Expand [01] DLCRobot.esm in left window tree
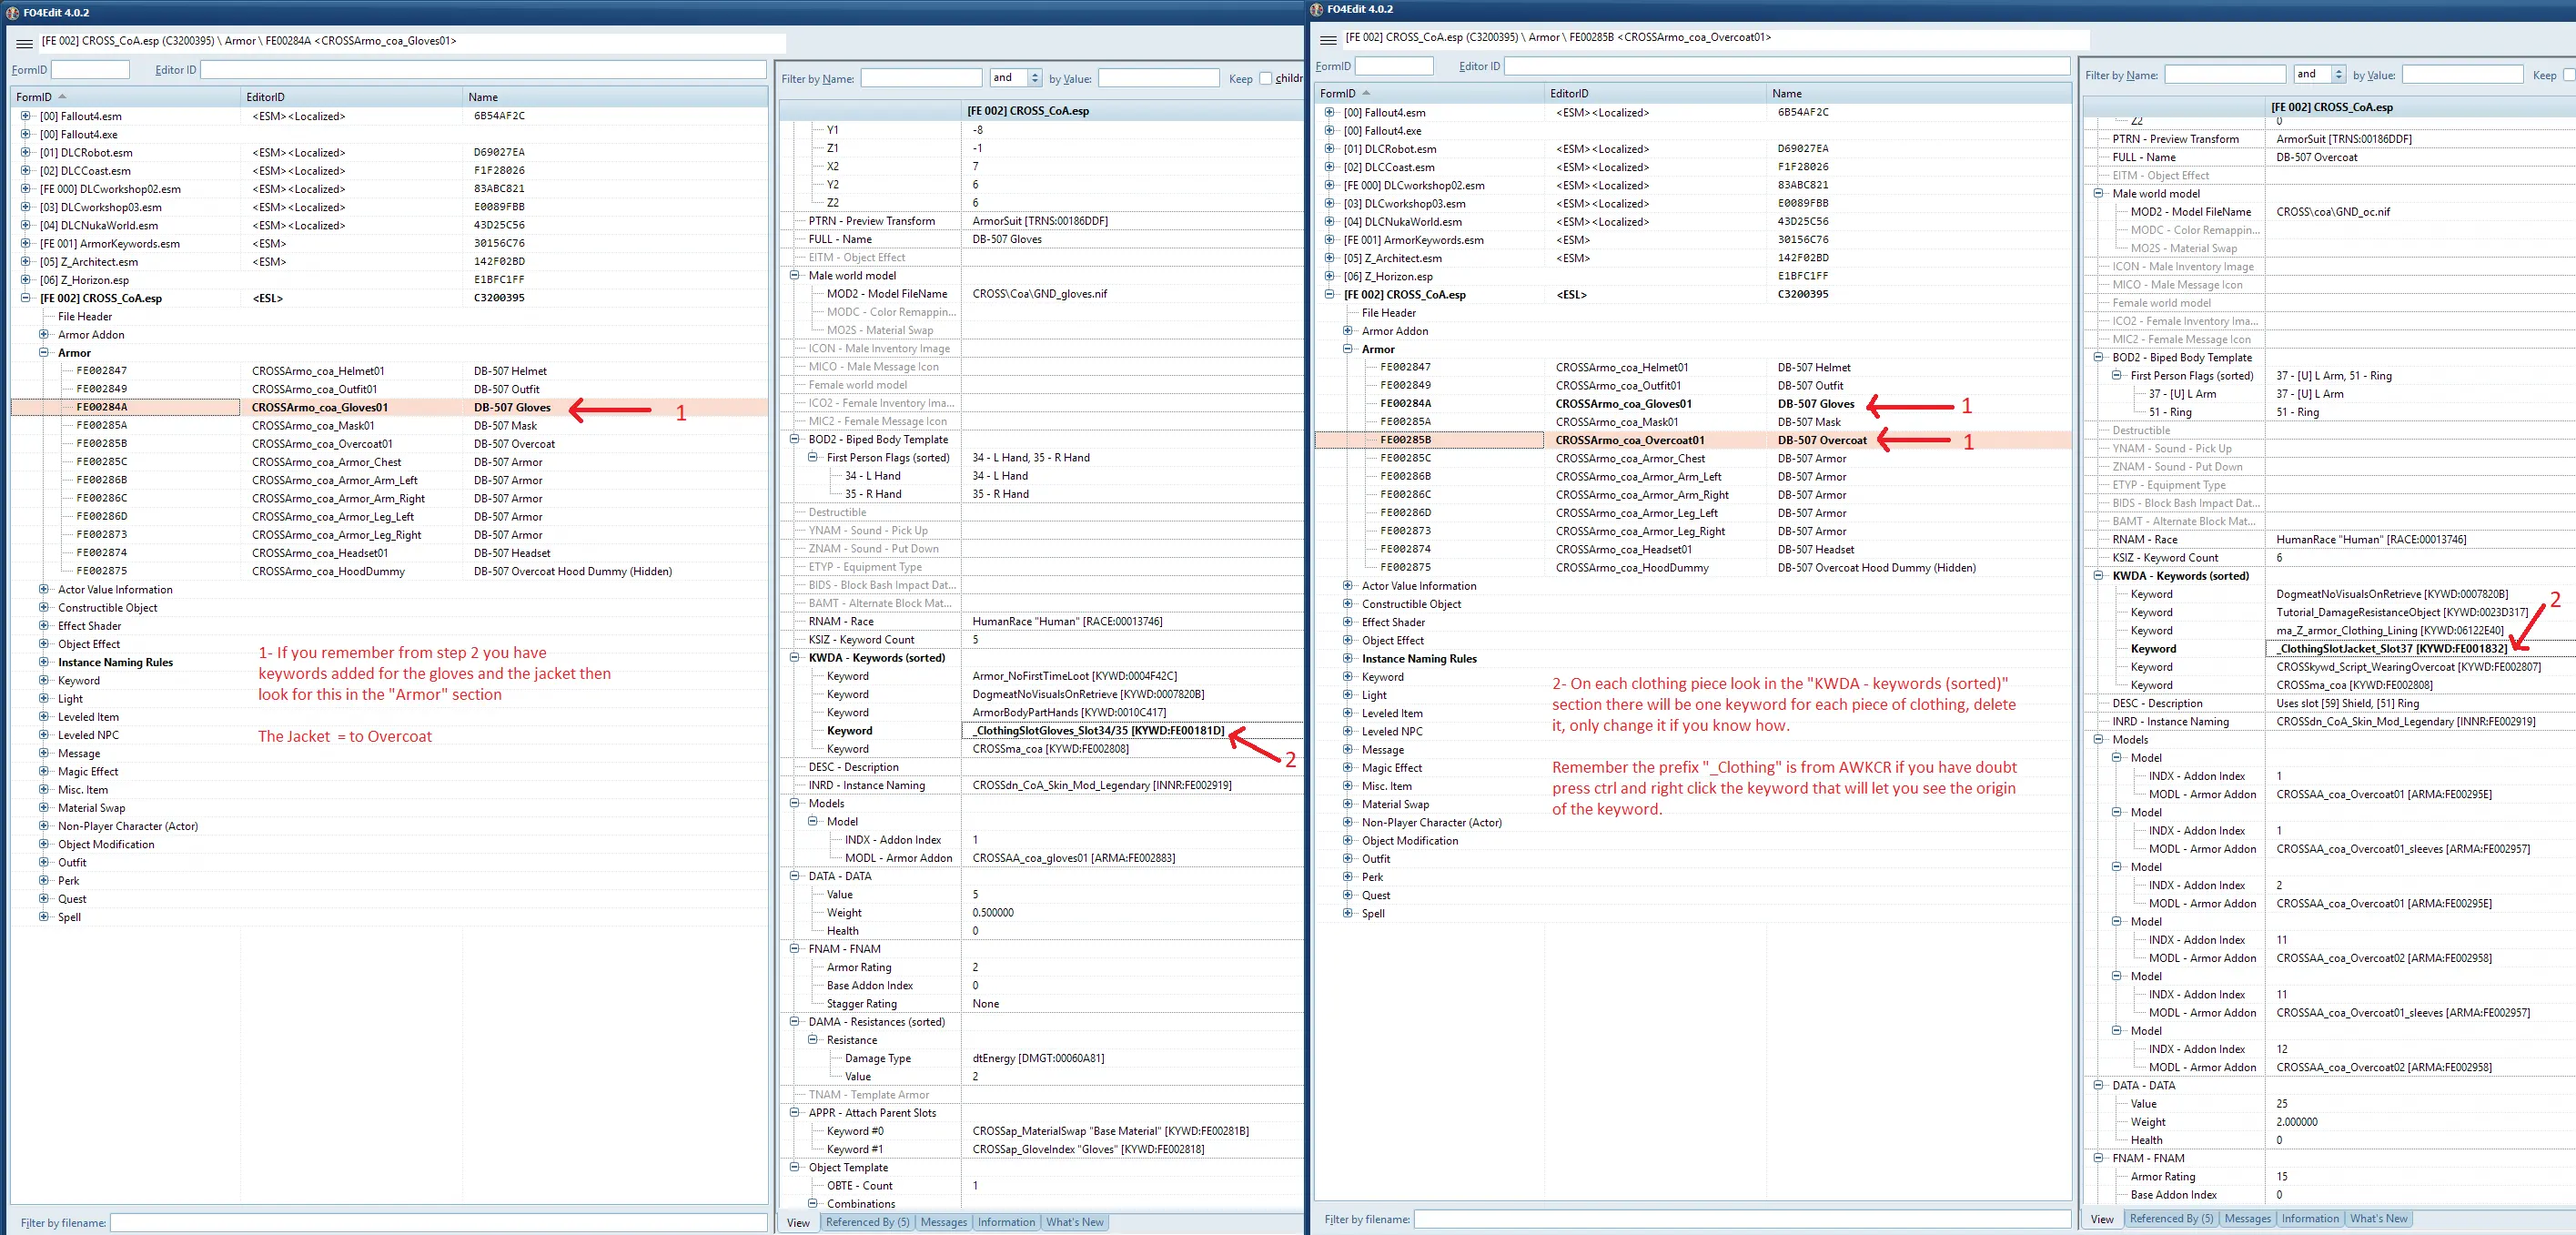 click(25, 152)
